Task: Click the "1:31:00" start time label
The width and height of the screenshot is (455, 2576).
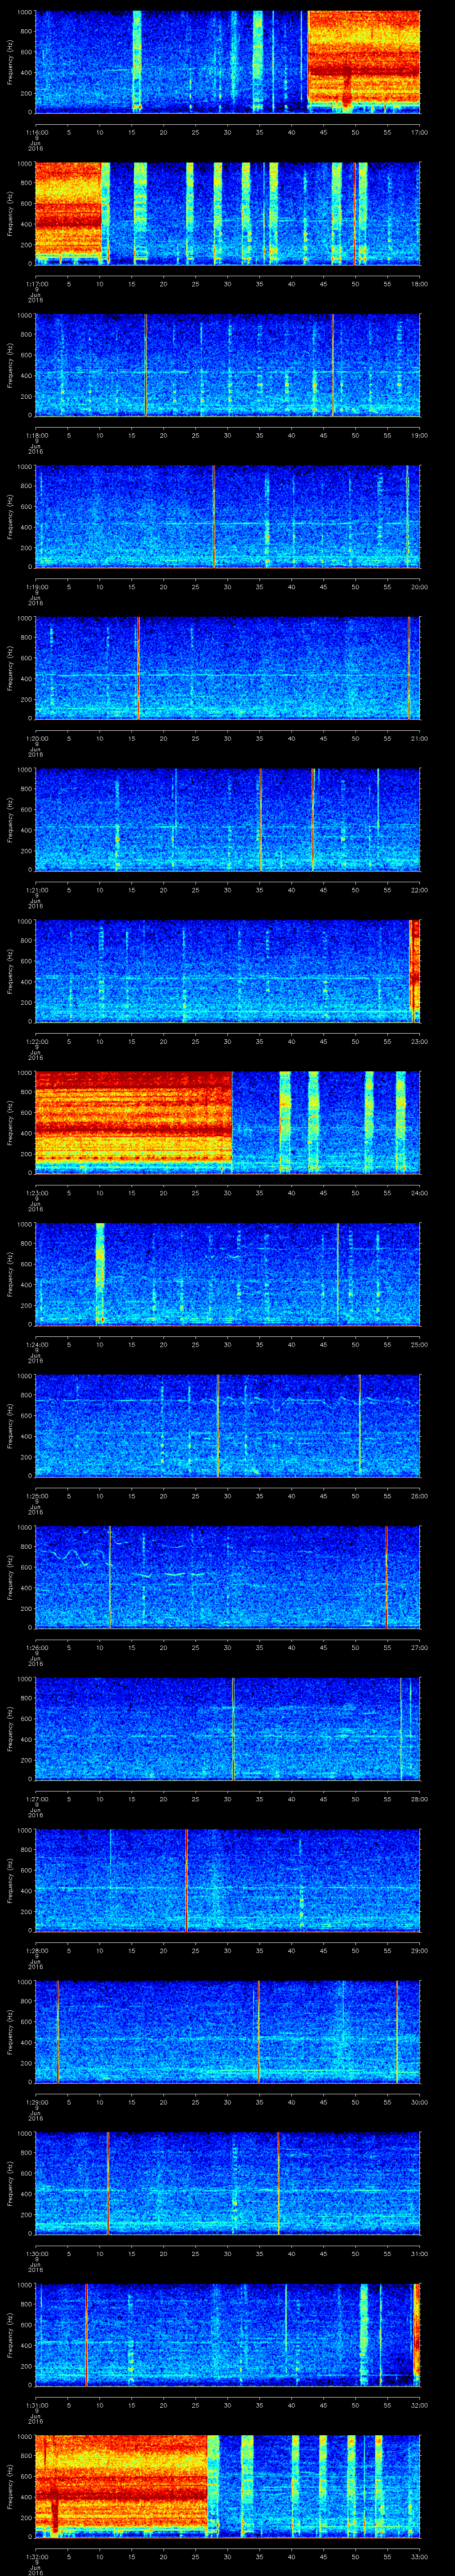Action: tap(36, 2405)
